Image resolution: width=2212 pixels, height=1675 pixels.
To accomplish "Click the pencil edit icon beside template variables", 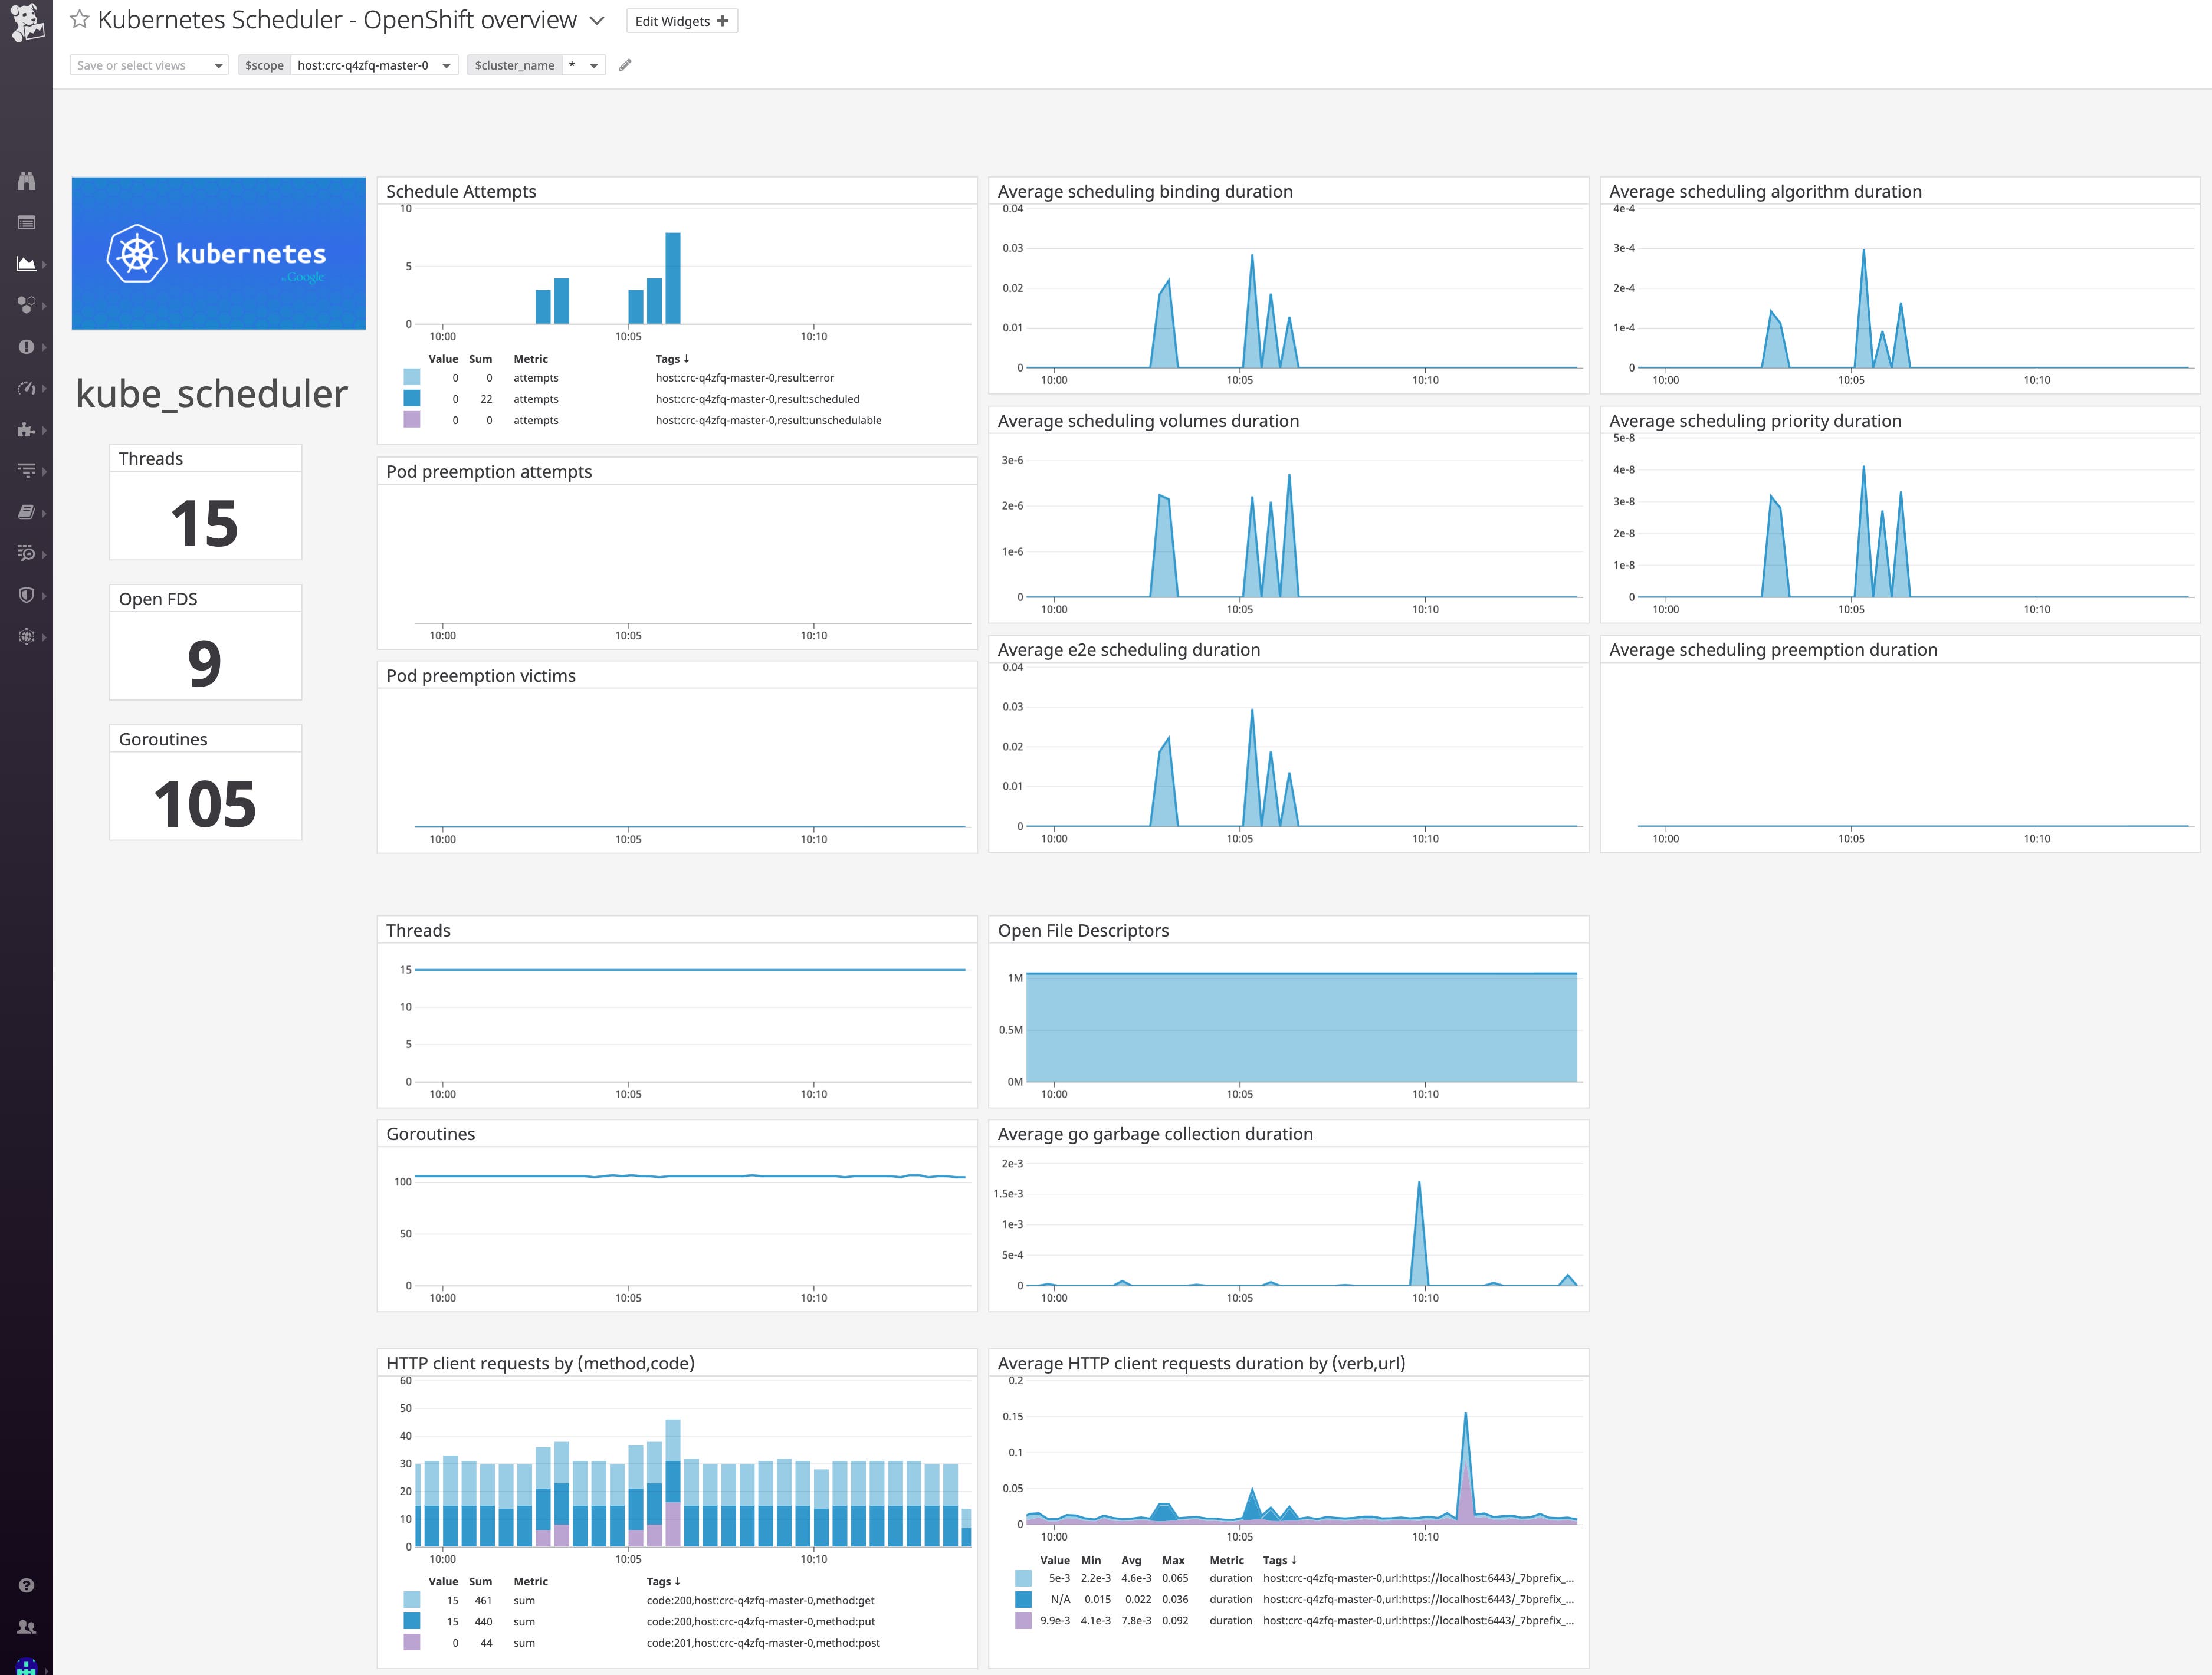I will click(x=625, y=64).
